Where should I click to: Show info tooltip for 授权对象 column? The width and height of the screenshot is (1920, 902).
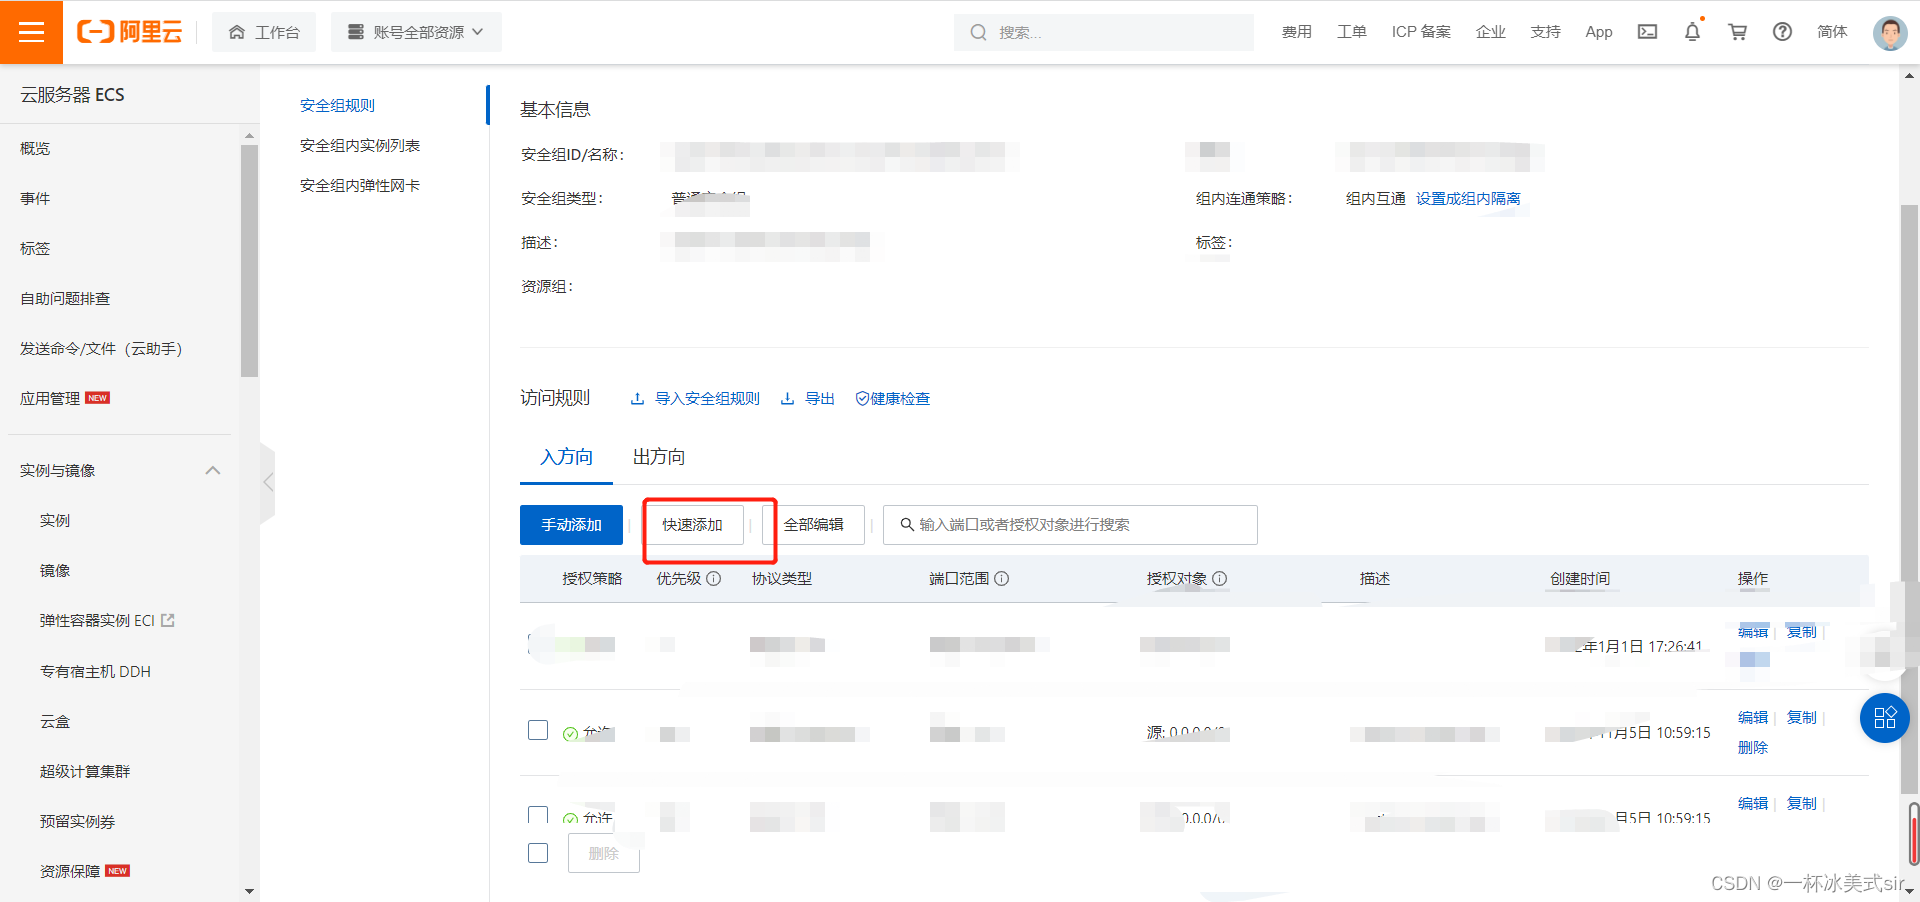(x=1219, y=579)
